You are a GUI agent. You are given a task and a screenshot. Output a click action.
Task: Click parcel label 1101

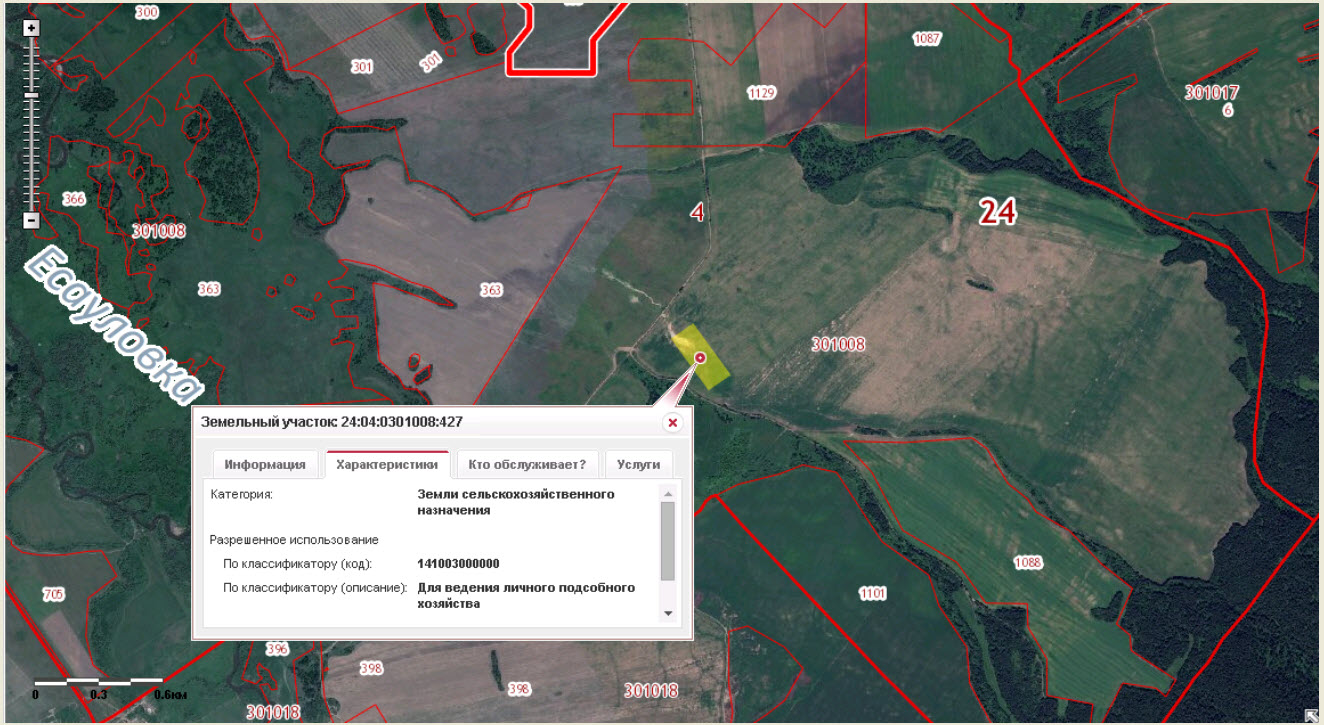point(872,594)
